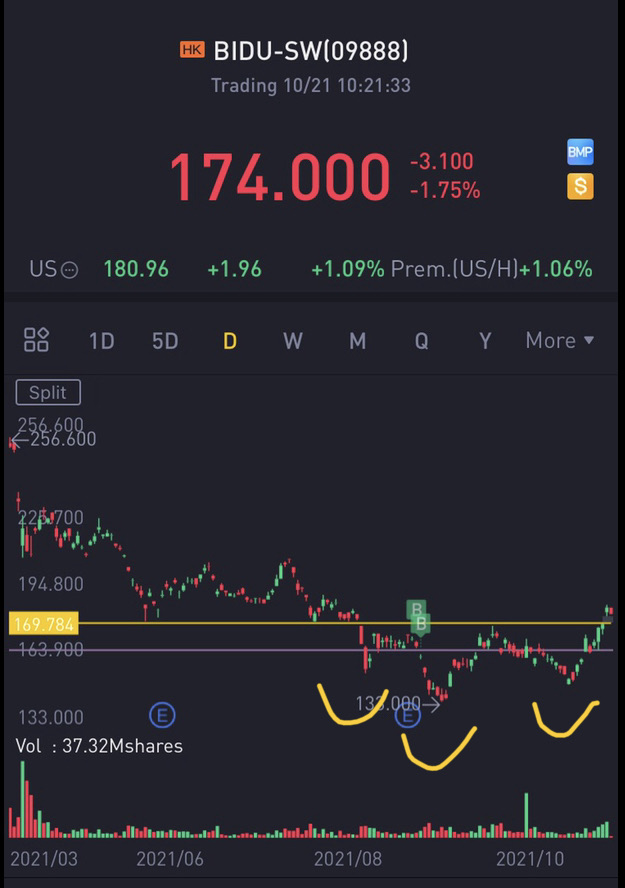Switch to the 5D chart tab
This screenshot has height=888, width=625.
coord(165,341)
